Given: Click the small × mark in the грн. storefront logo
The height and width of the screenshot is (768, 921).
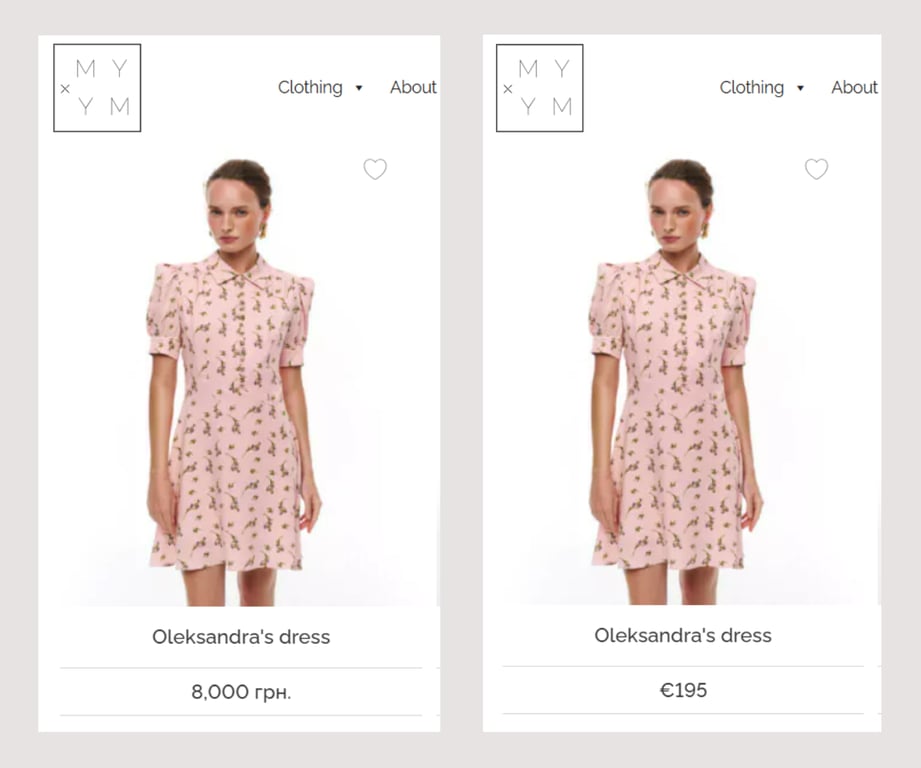Looking at the screenshot, I should [65, 89].
